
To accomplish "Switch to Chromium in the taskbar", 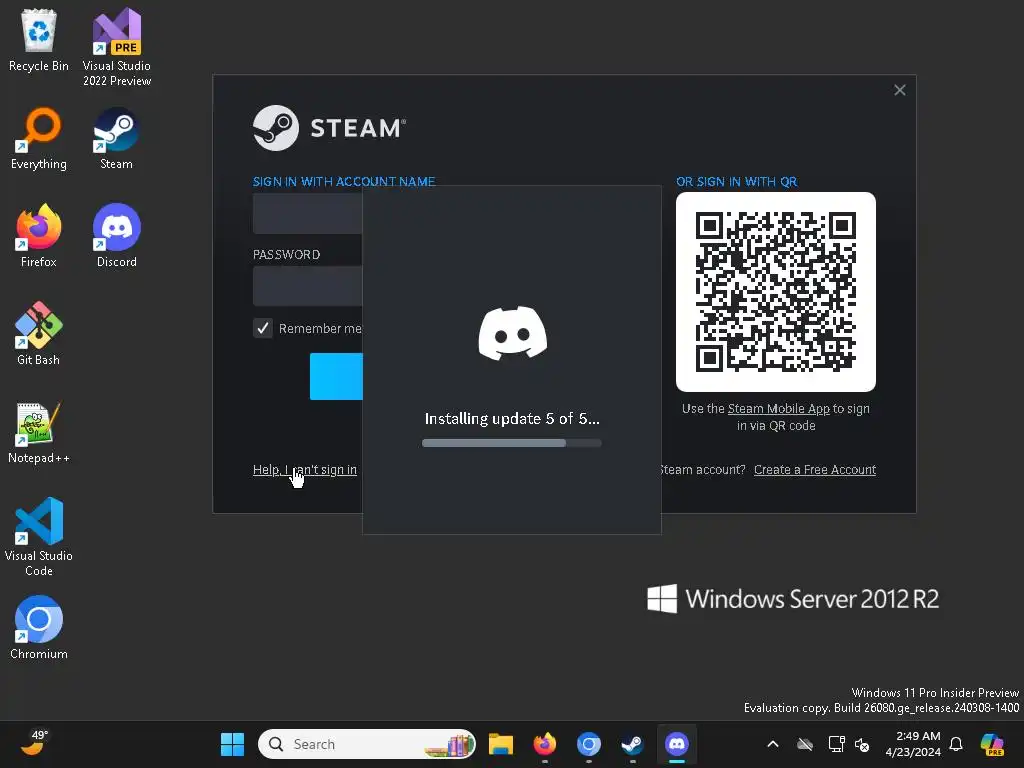I will (x=588, y=744).
